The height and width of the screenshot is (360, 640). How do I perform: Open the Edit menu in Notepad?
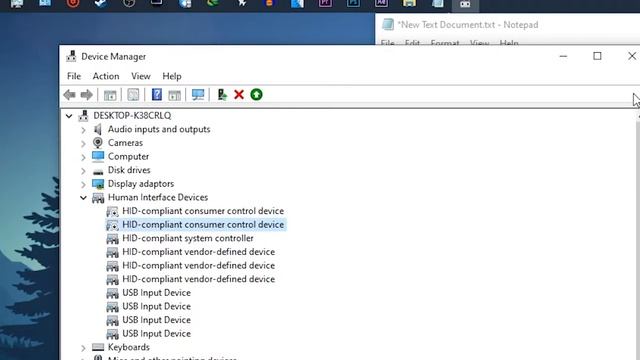tap(412, 42)
